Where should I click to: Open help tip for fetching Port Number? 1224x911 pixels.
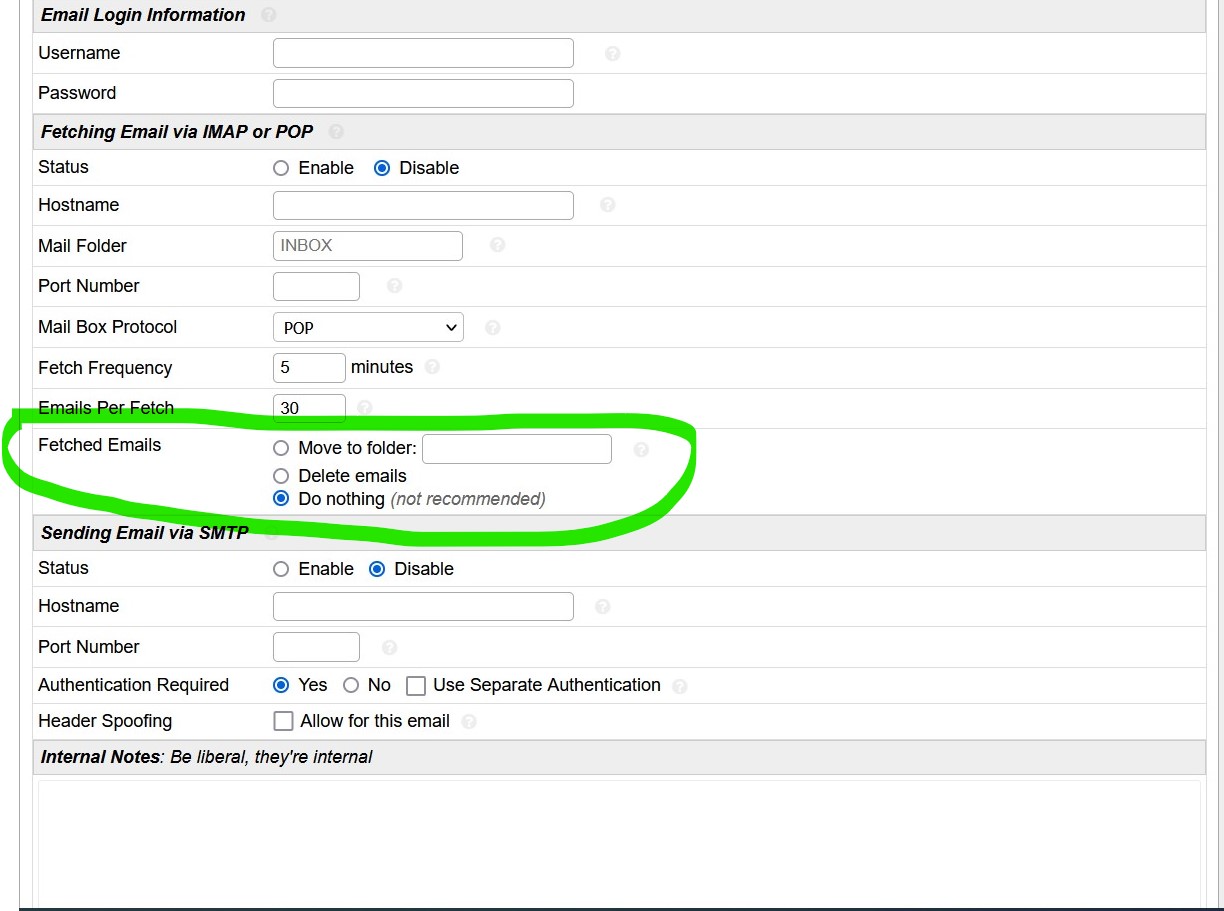click(394, 286)
